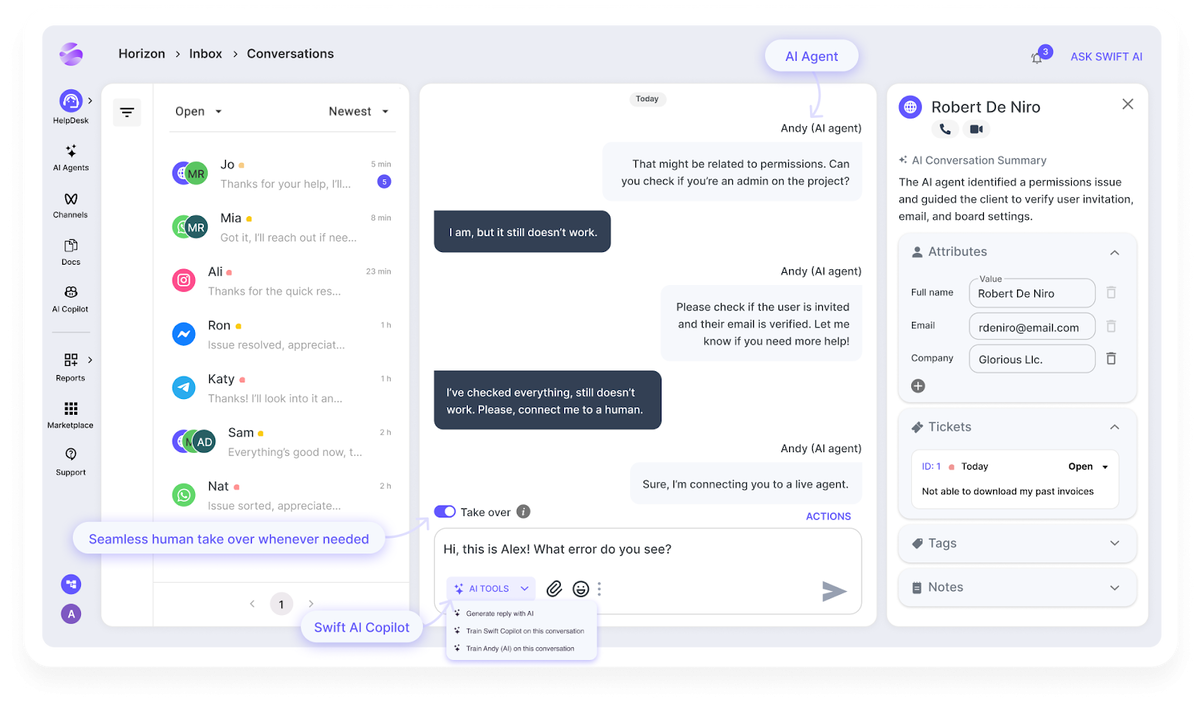Open the Newest sort dropdown
Viewport: 1200px width, 705px height.
click(x=358, y=112)
